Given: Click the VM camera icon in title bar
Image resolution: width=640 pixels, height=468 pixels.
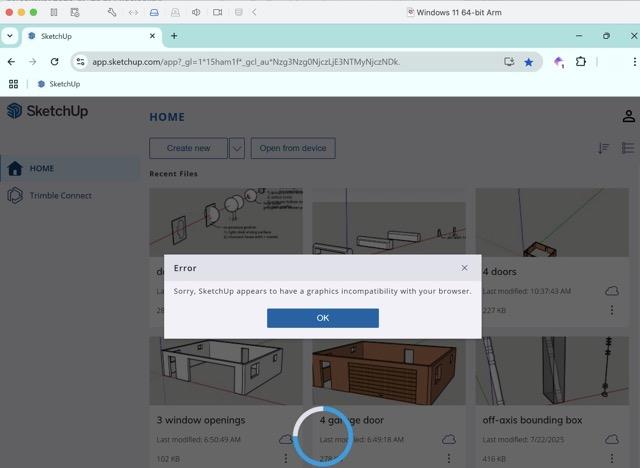Looking at the screenshot, I should pyautogui.click(x=218, y=12).
